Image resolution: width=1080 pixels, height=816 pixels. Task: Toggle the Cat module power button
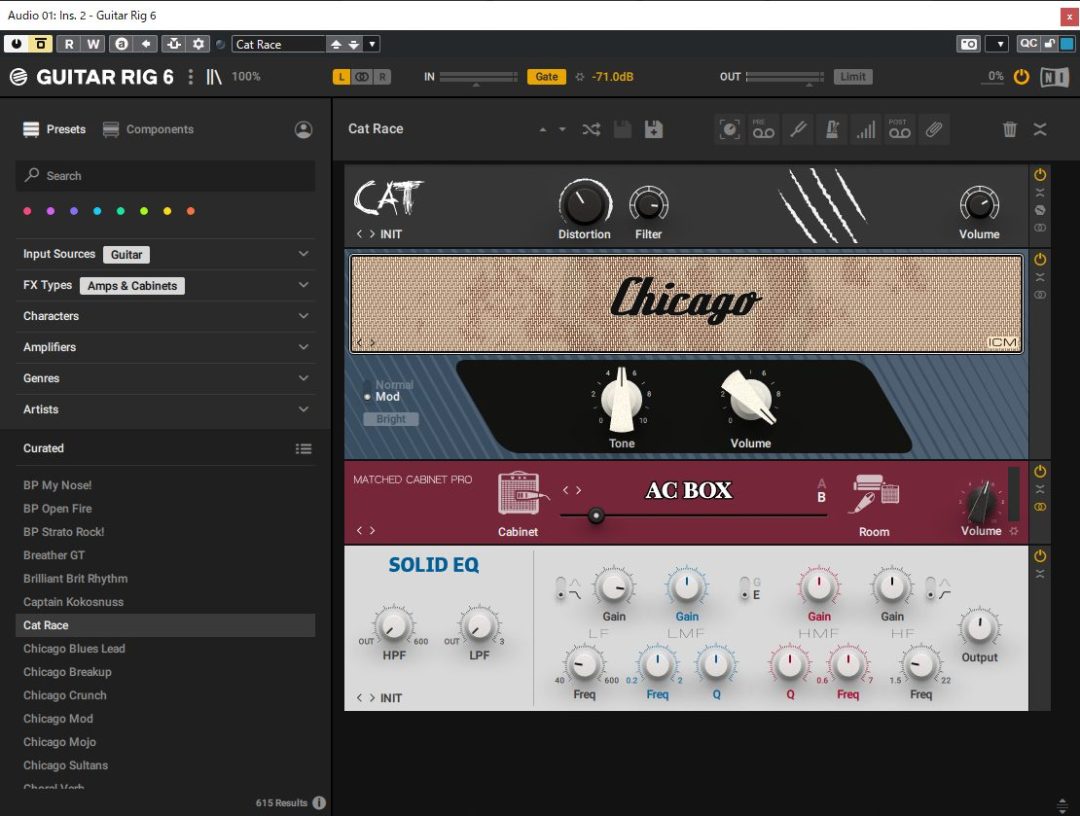point(1040,175)
